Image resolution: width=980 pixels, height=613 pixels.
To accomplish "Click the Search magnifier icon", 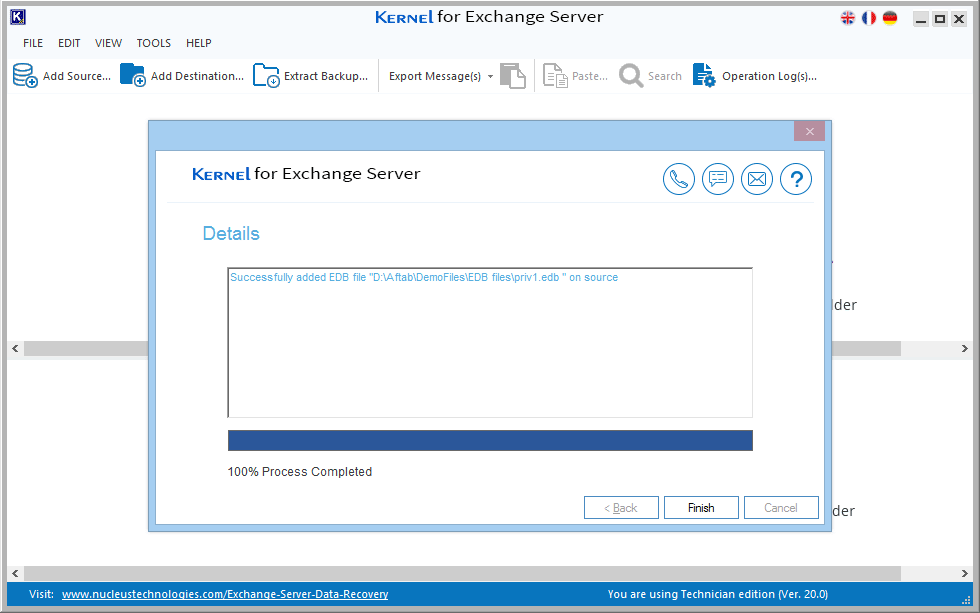I will point(631,76).
